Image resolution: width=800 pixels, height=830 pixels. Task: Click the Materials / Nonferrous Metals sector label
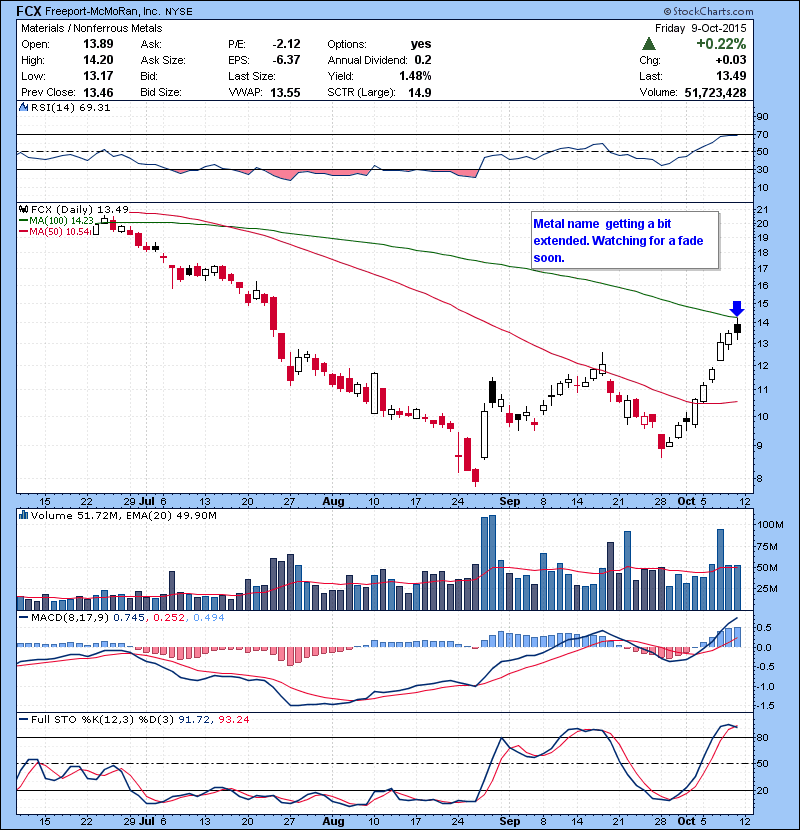pyautogui.click(x=92, y=28)
